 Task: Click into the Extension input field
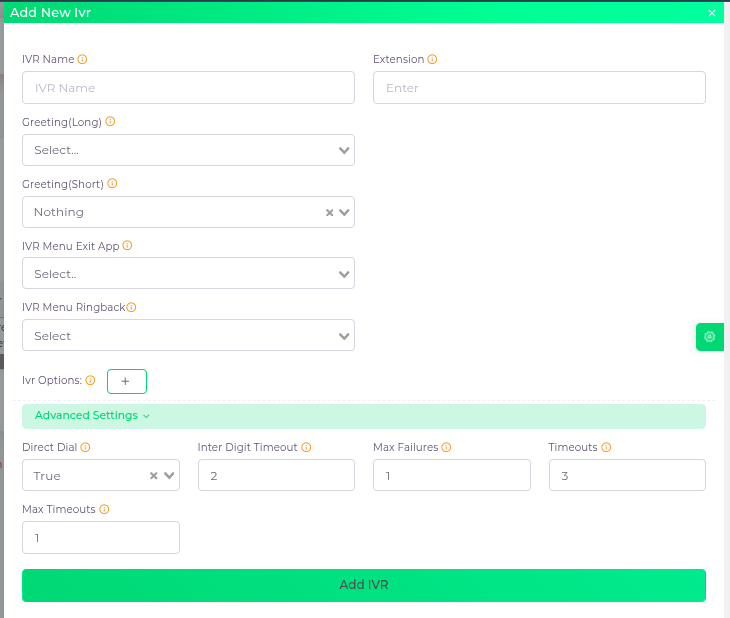pyautogui.click(x=539, y=88)
